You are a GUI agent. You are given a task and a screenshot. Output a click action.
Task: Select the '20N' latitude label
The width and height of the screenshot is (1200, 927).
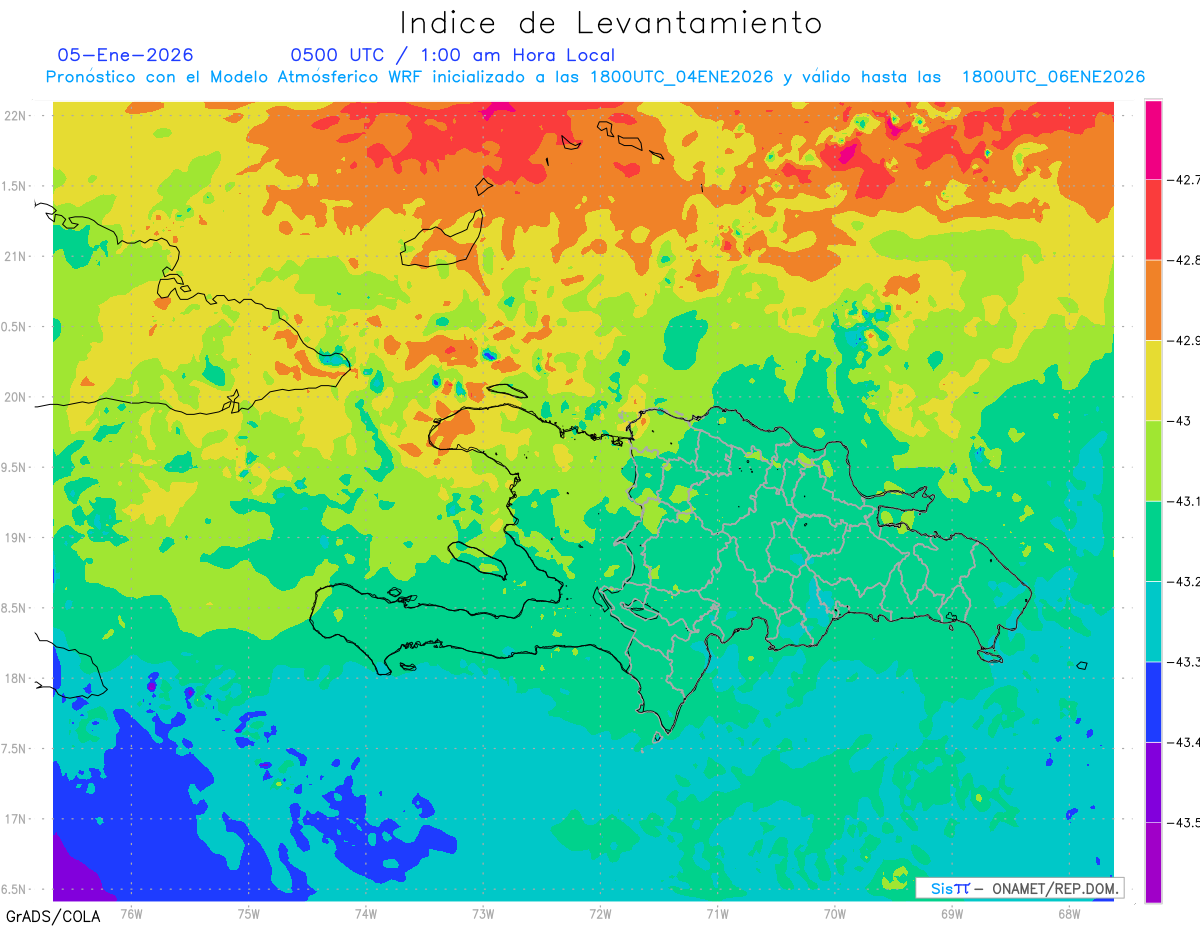[x=16, y=397]
